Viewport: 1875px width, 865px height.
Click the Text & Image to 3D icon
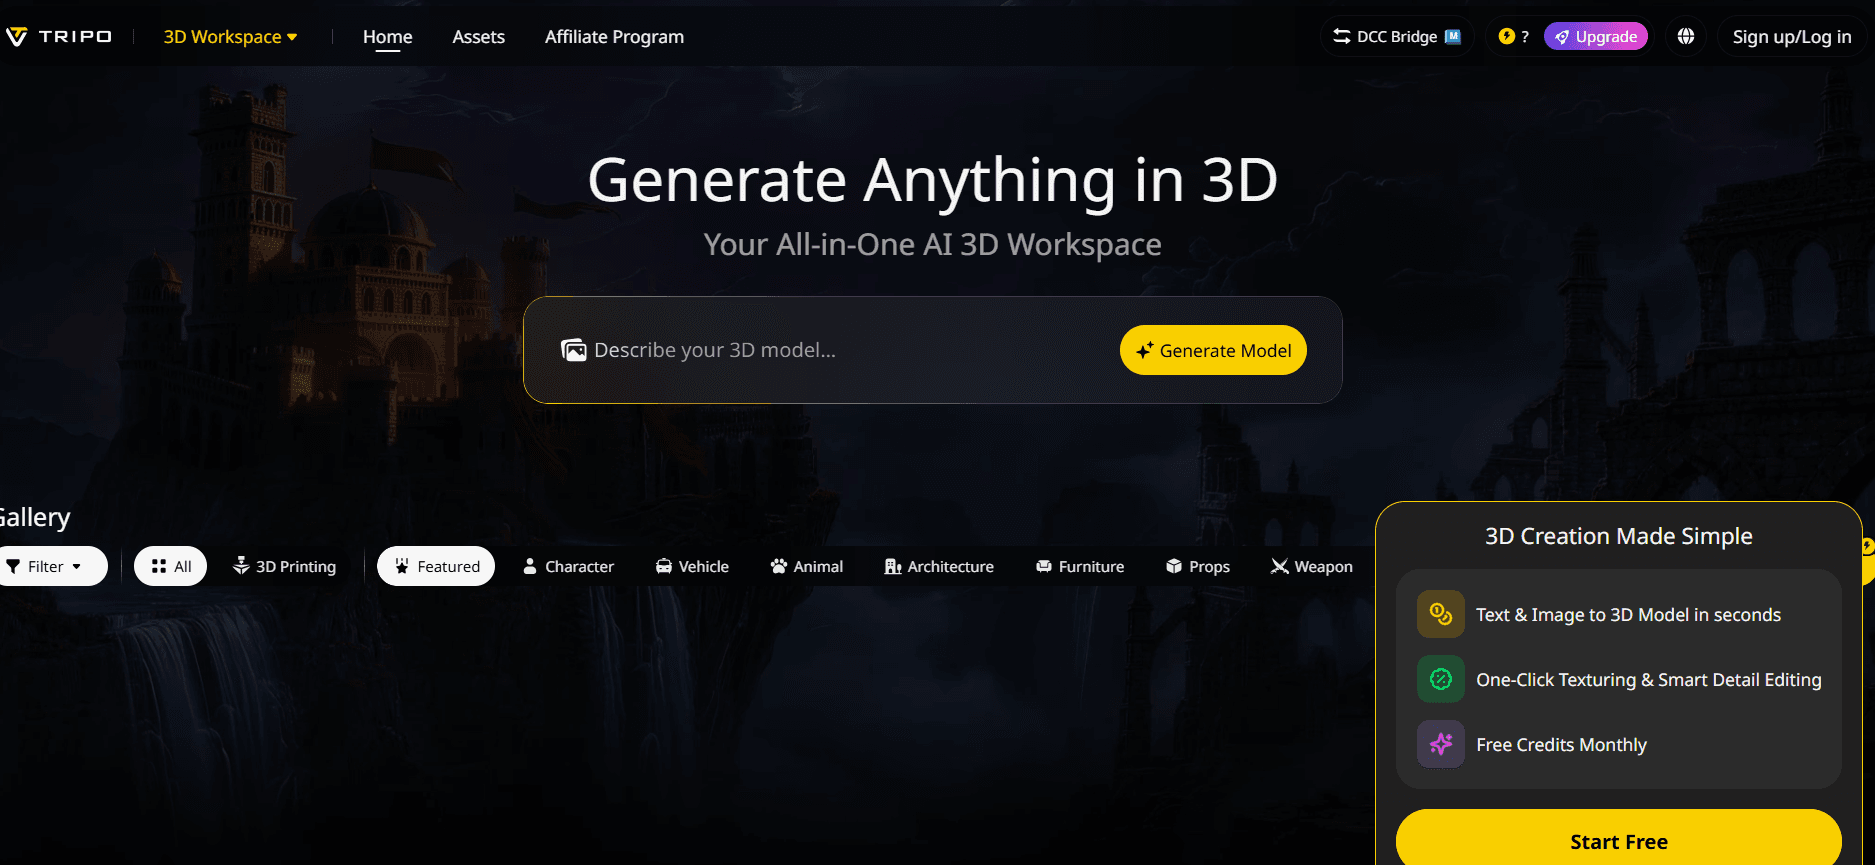[x=1440, y=614]
